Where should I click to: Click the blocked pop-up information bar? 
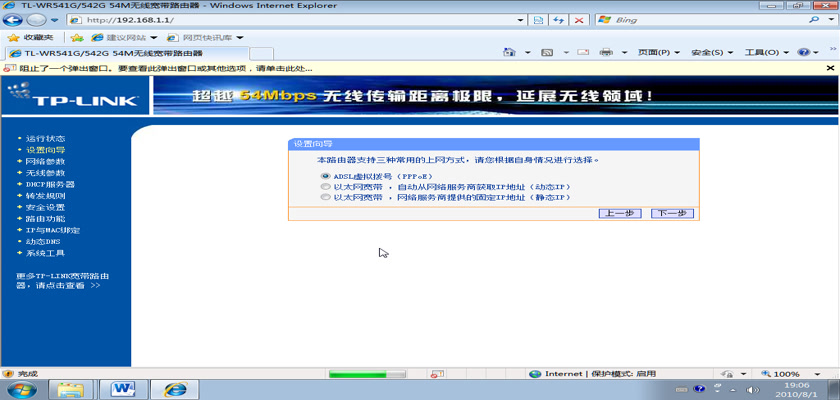(x=400, y=68)
